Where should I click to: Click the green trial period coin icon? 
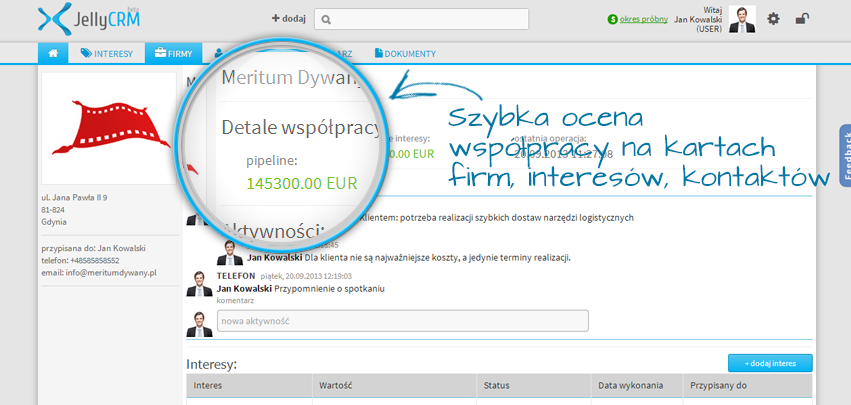[612, 19]
